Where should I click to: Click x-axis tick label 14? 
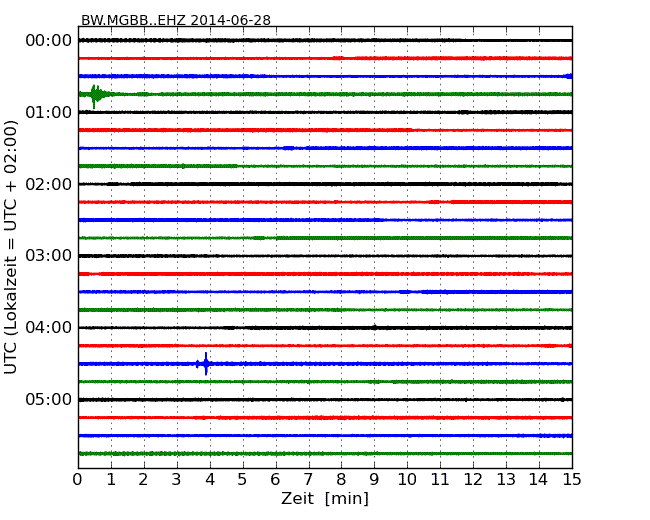point(538,480)
